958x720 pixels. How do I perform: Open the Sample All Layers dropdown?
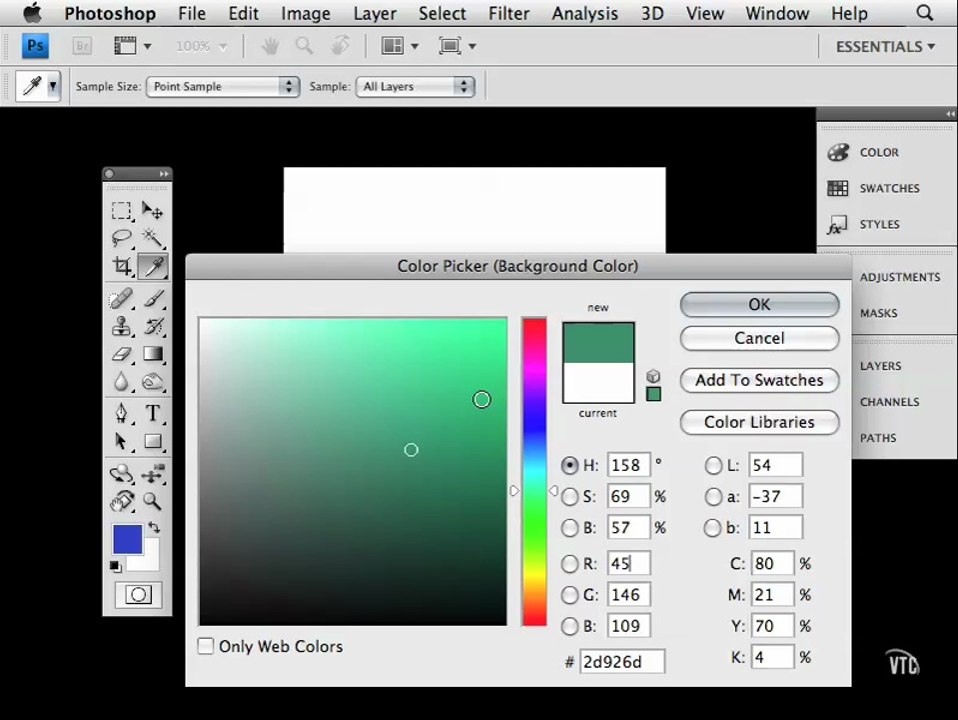point(415,86)
